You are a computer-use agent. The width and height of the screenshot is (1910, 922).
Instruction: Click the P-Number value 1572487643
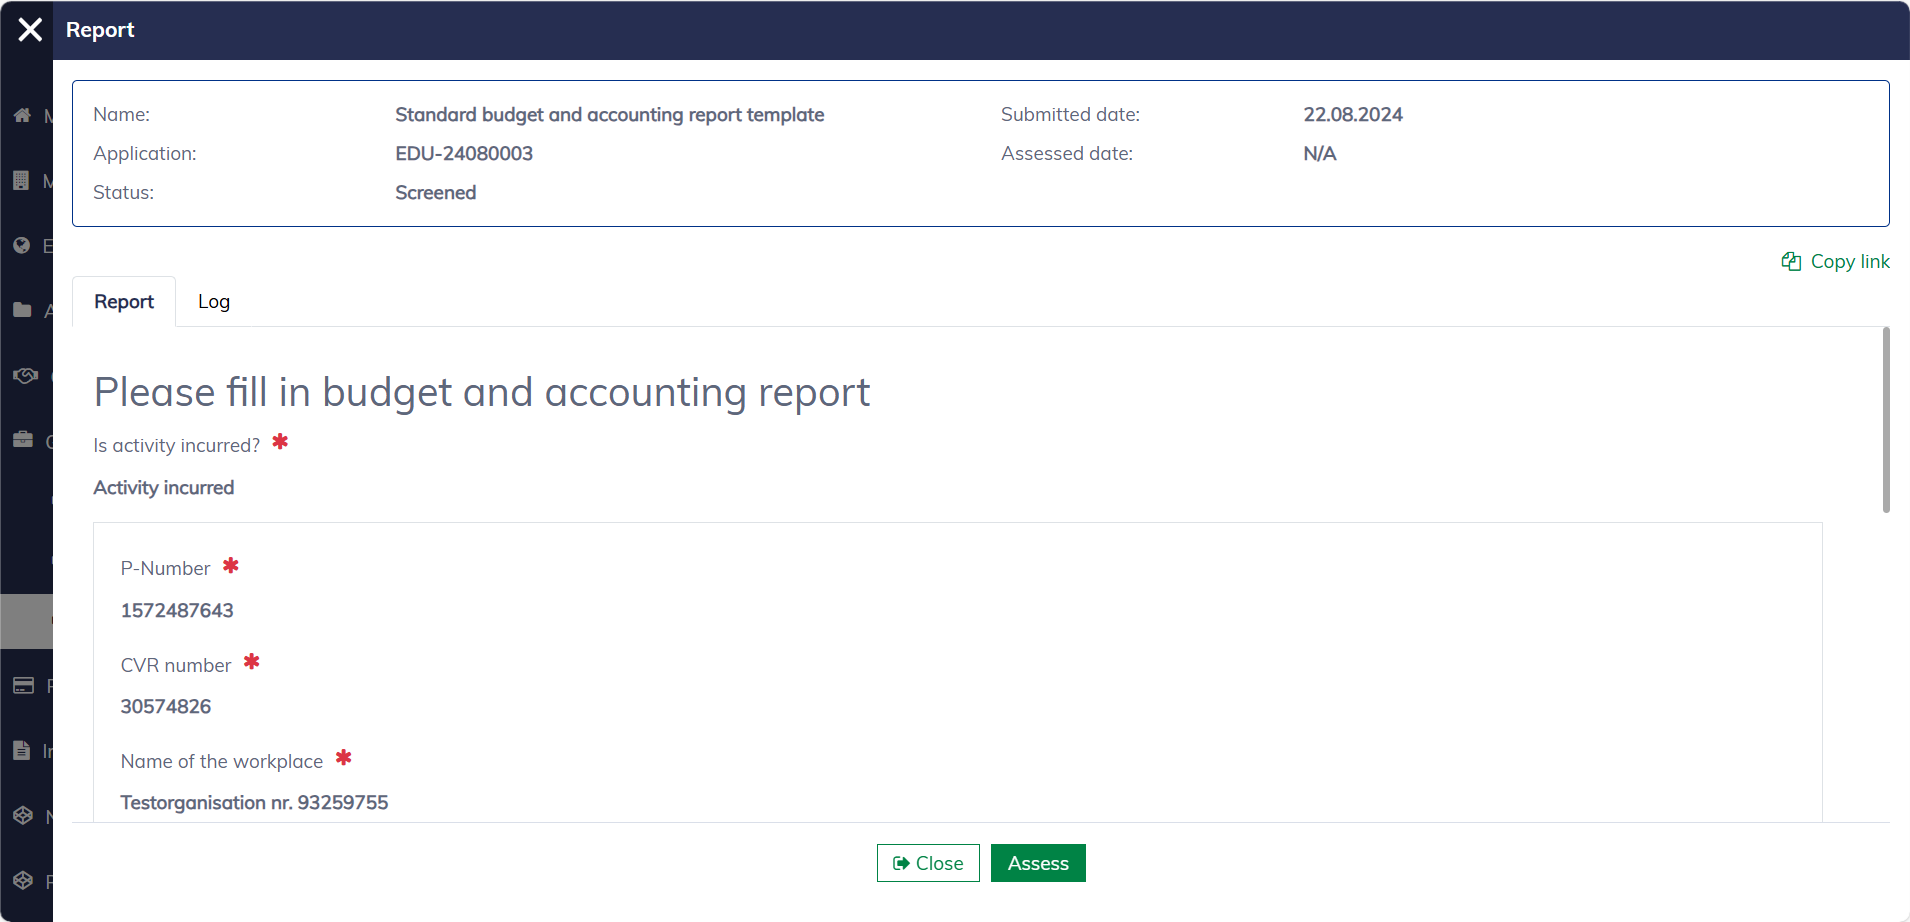(177, 611)
